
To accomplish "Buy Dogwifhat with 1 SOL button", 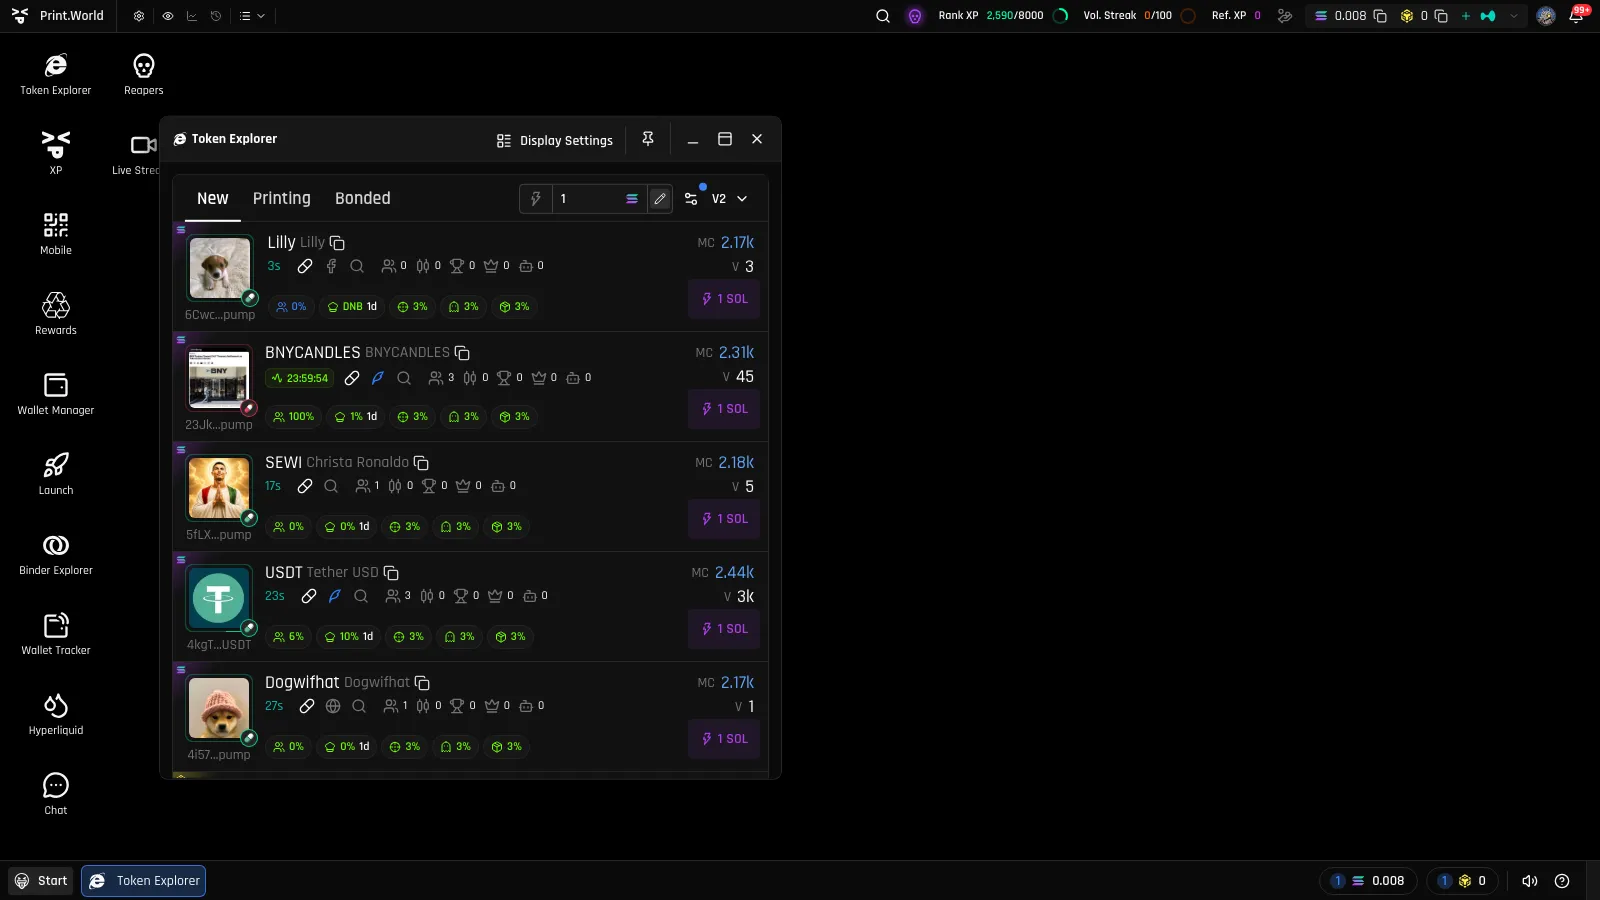I will pos(724,739).
